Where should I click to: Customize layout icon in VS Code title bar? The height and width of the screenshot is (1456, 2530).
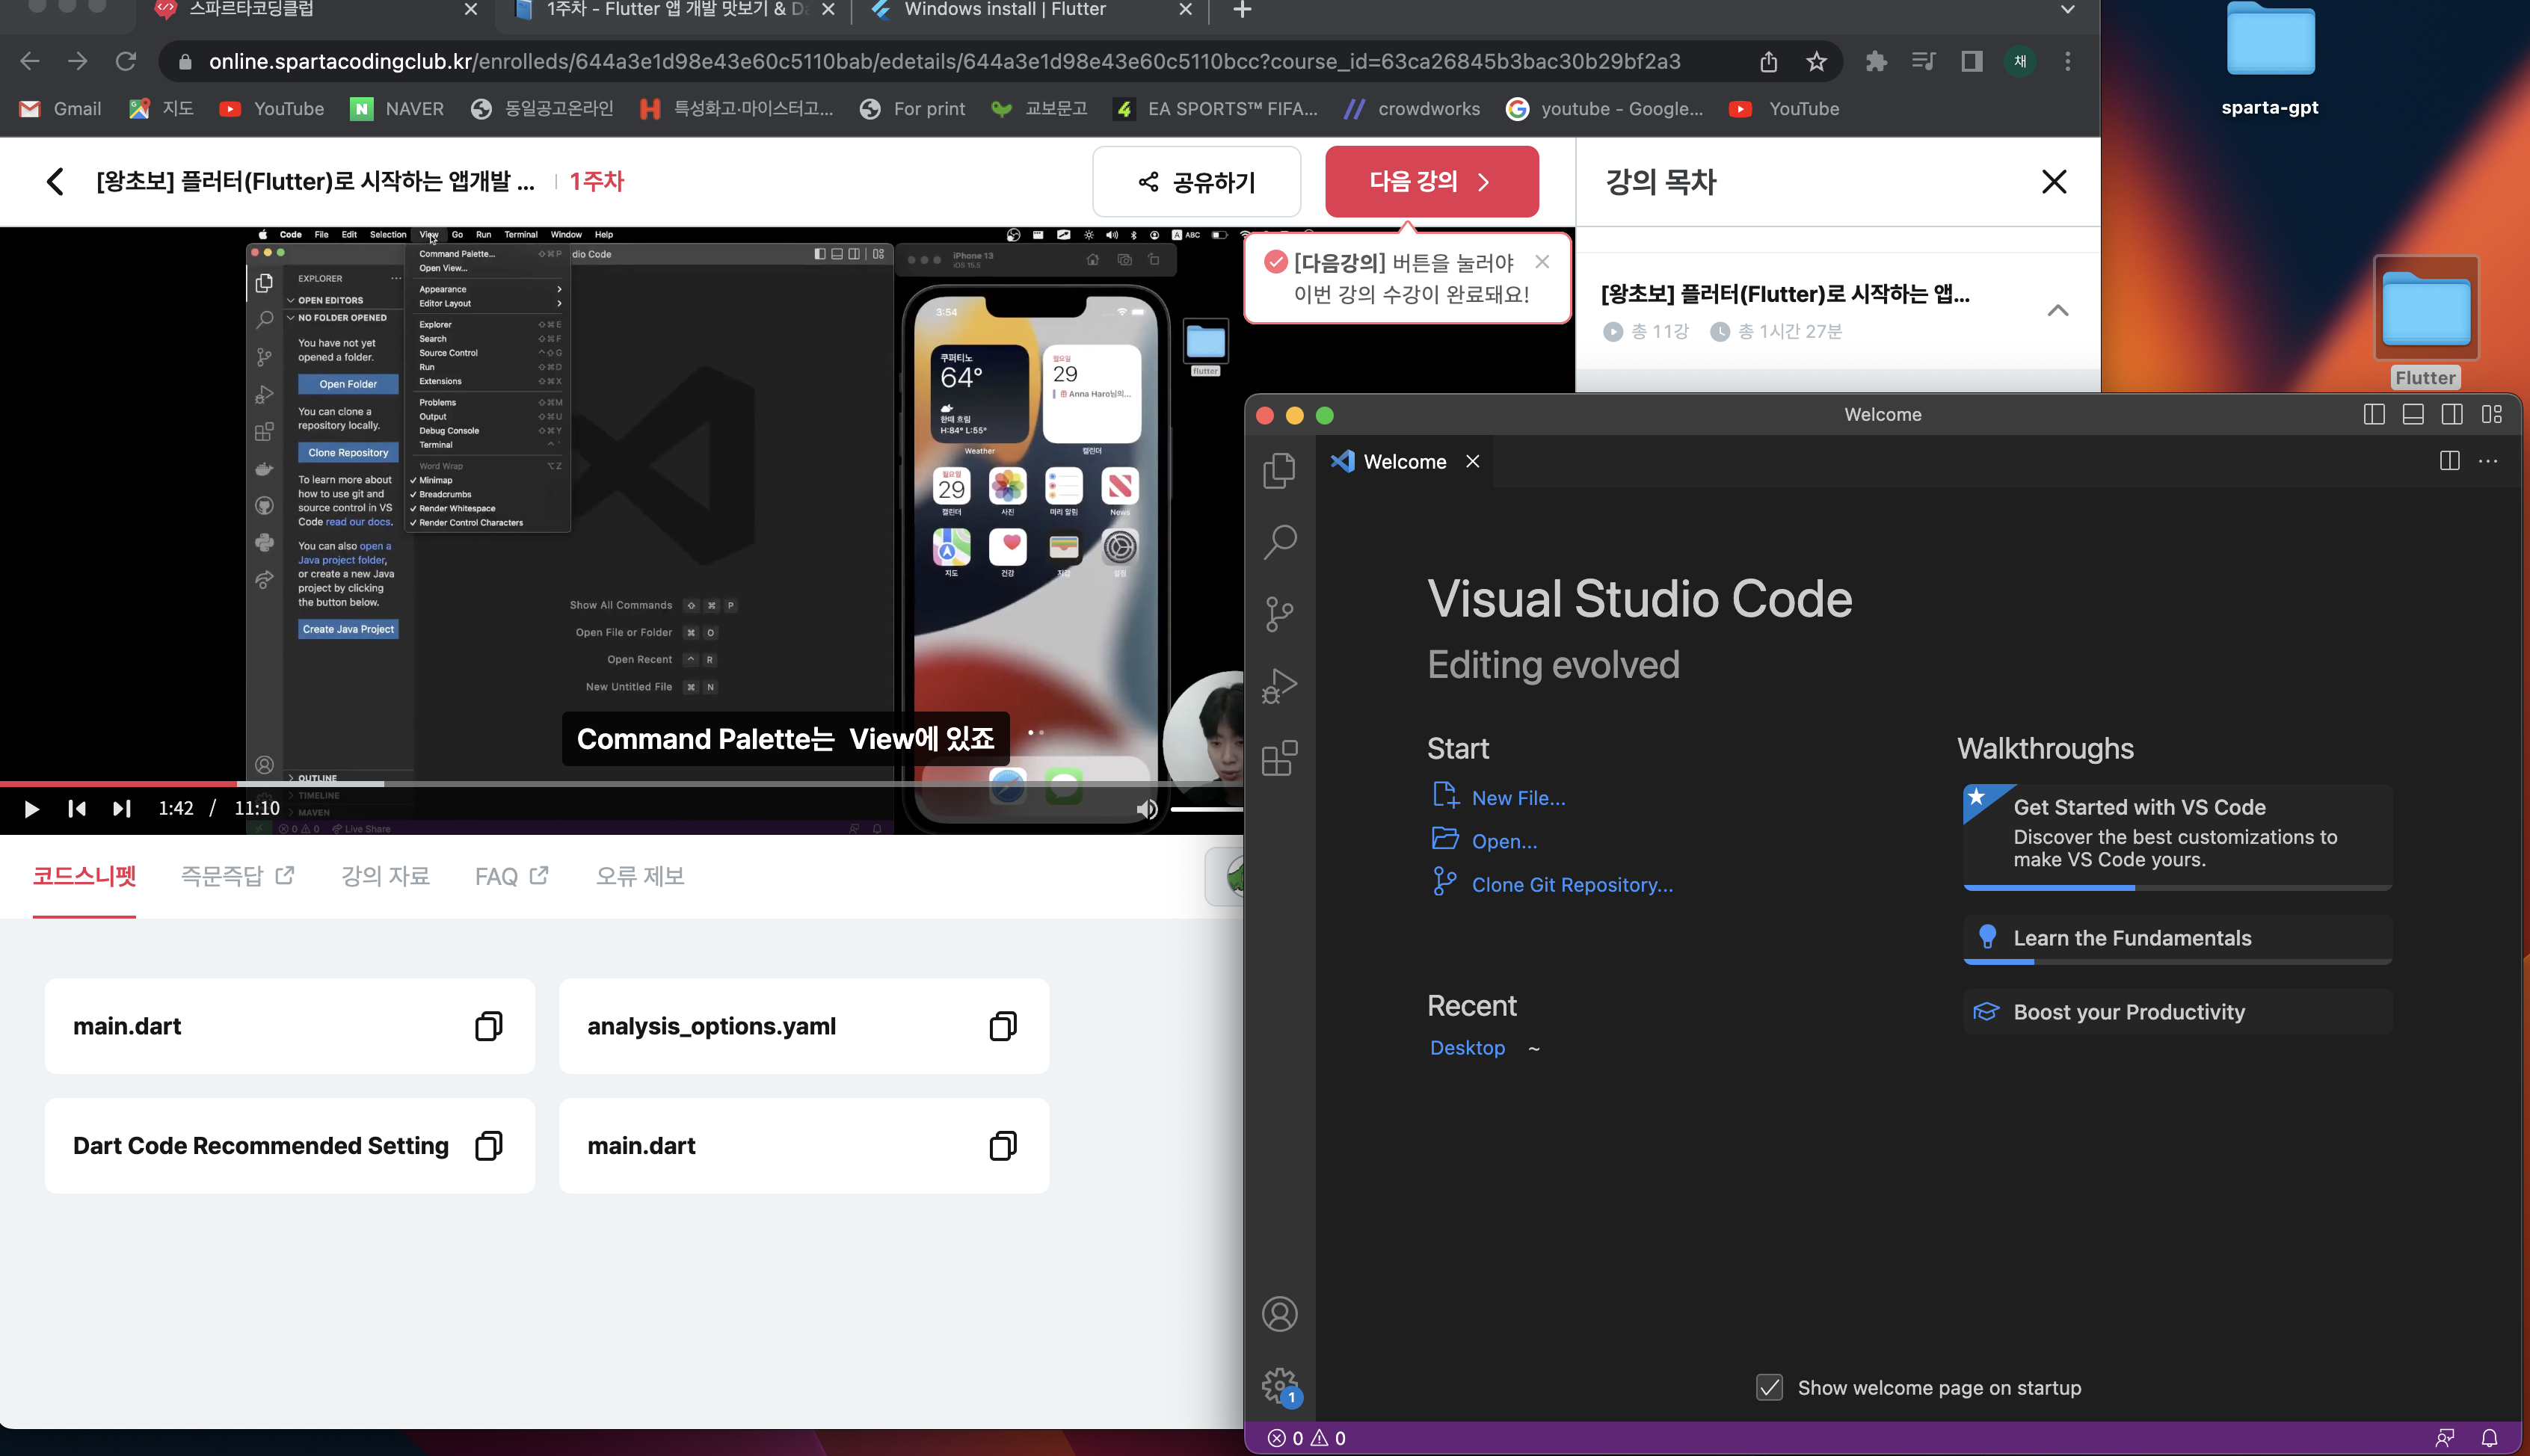(x=2491, y=414)
